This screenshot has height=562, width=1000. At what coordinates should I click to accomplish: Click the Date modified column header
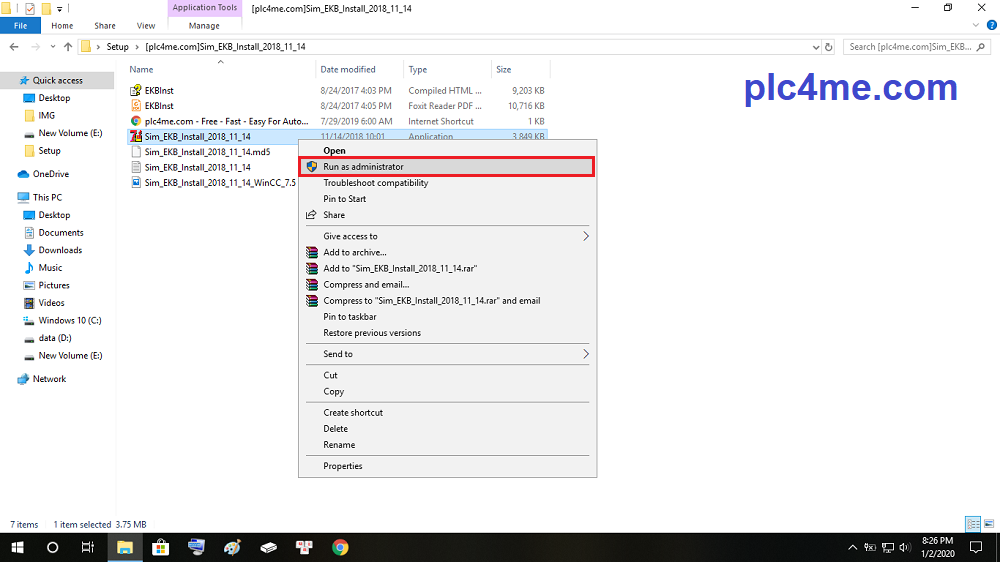[348, 70]
